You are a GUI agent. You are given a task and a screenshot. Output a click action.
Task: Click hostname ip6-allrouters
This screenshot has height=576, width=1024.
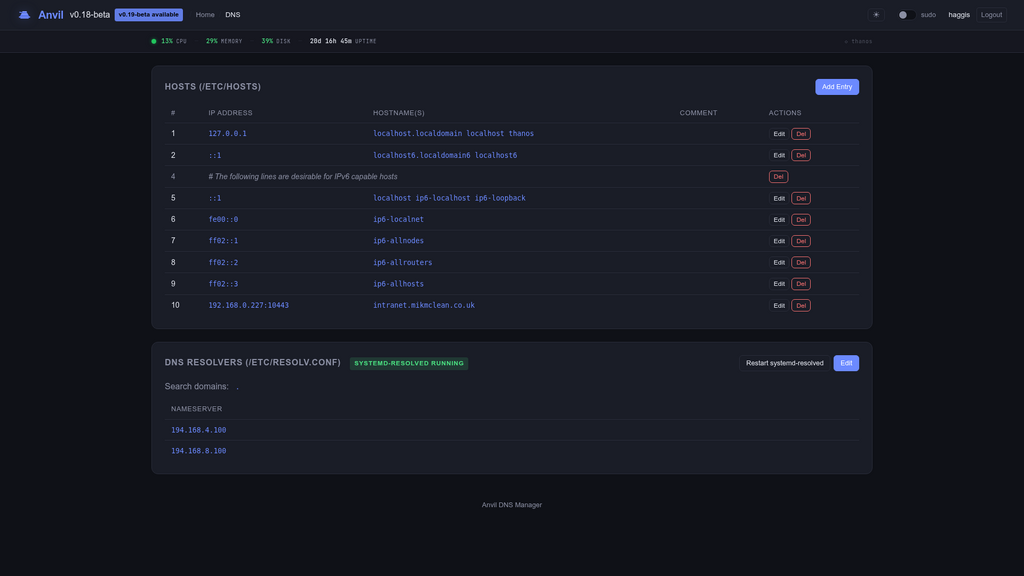coord(402,263)
